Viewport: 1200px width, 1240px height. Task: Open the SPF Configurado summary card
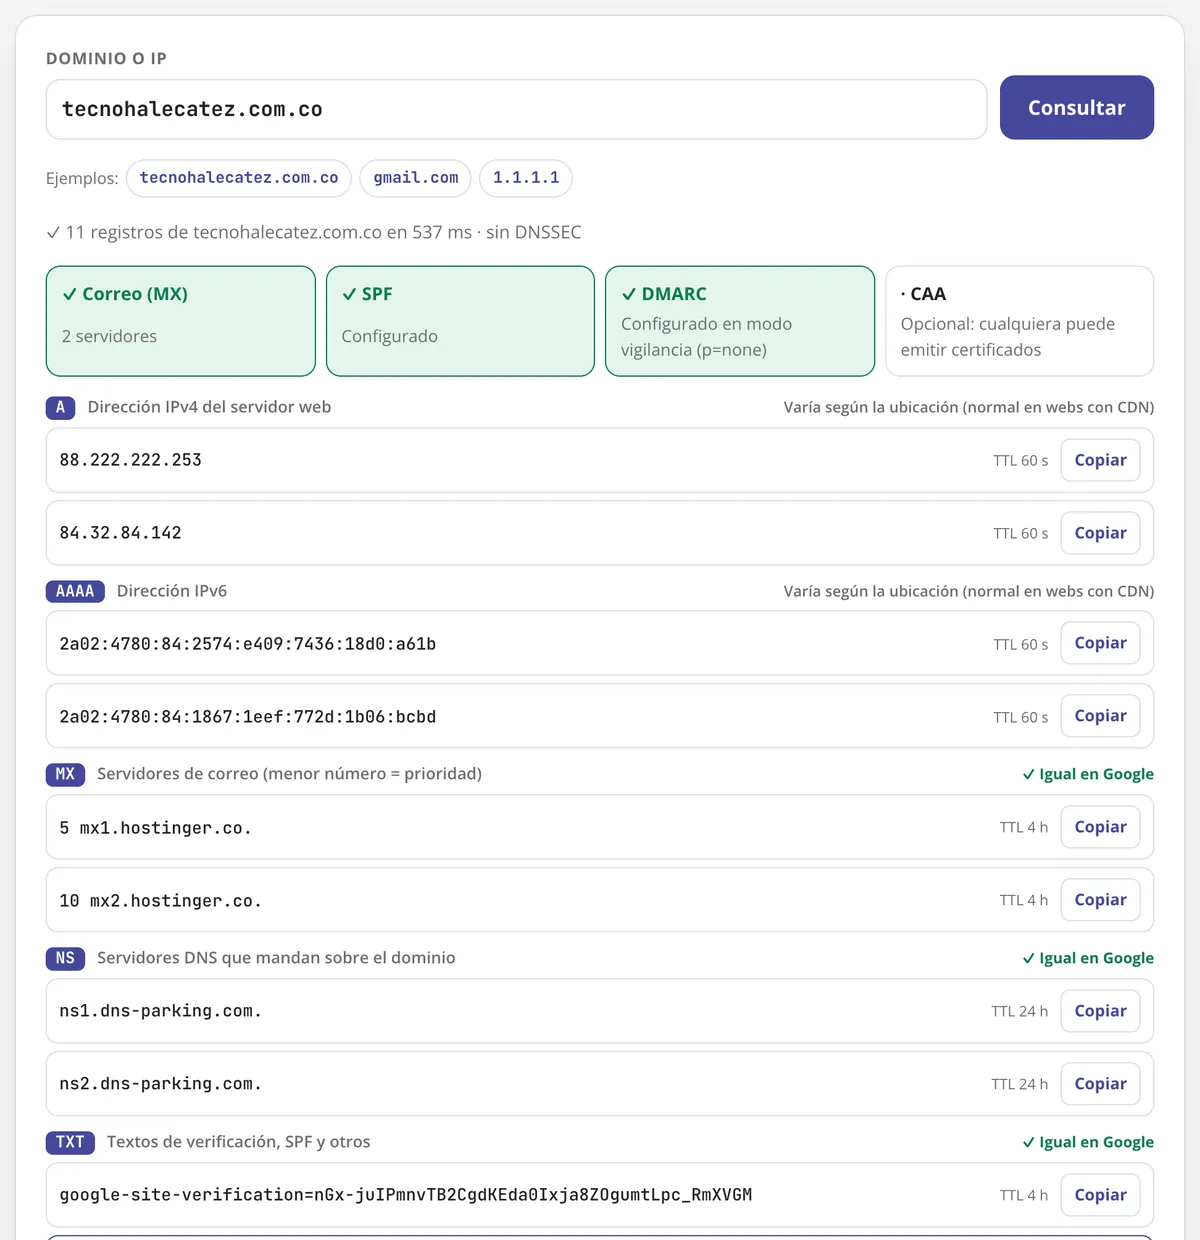[x=460, y=321]
